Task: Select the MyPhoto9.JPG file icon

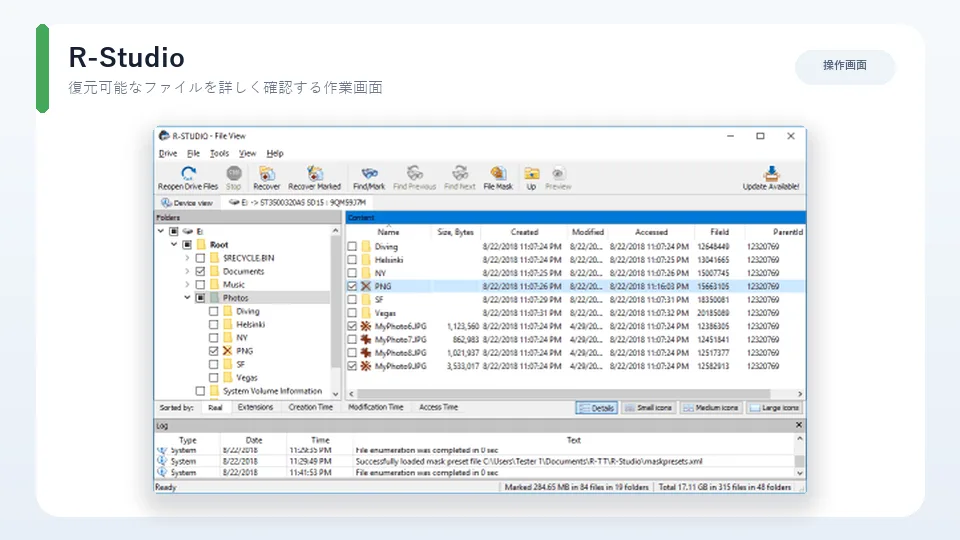Action: 366,366
